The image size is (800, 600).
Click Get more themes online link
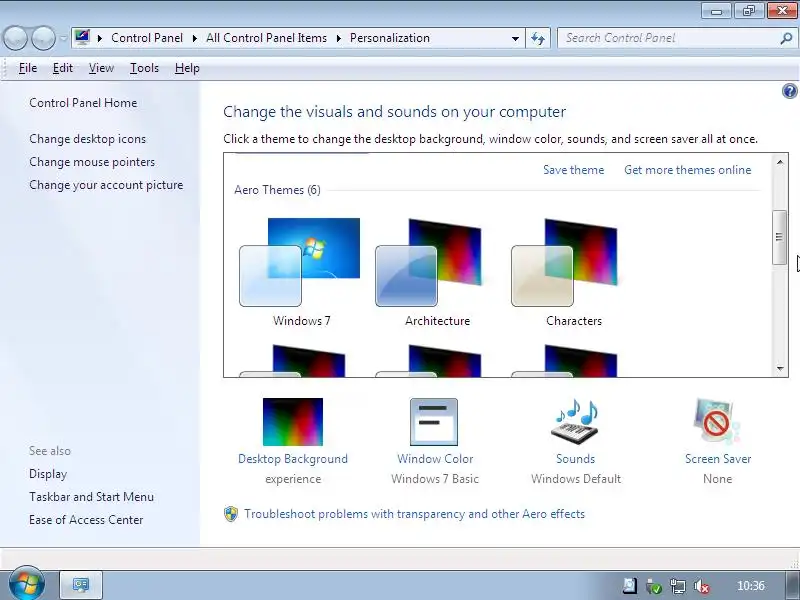(687, 170)
